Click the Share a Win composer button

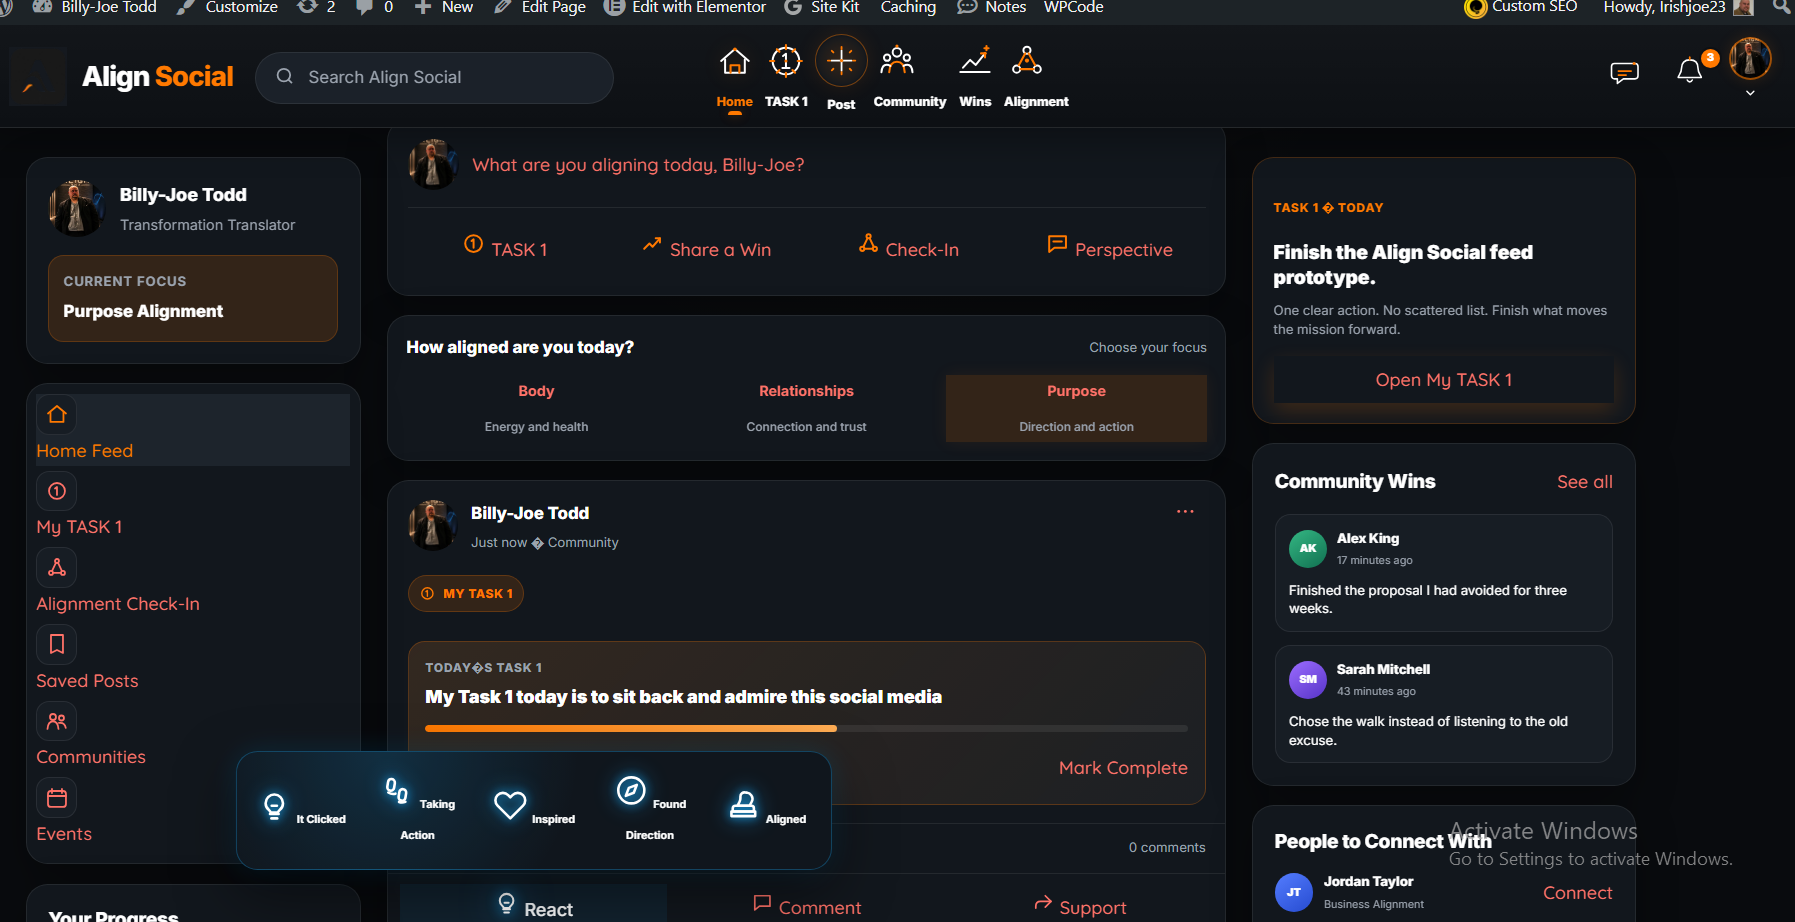point(707,249)
